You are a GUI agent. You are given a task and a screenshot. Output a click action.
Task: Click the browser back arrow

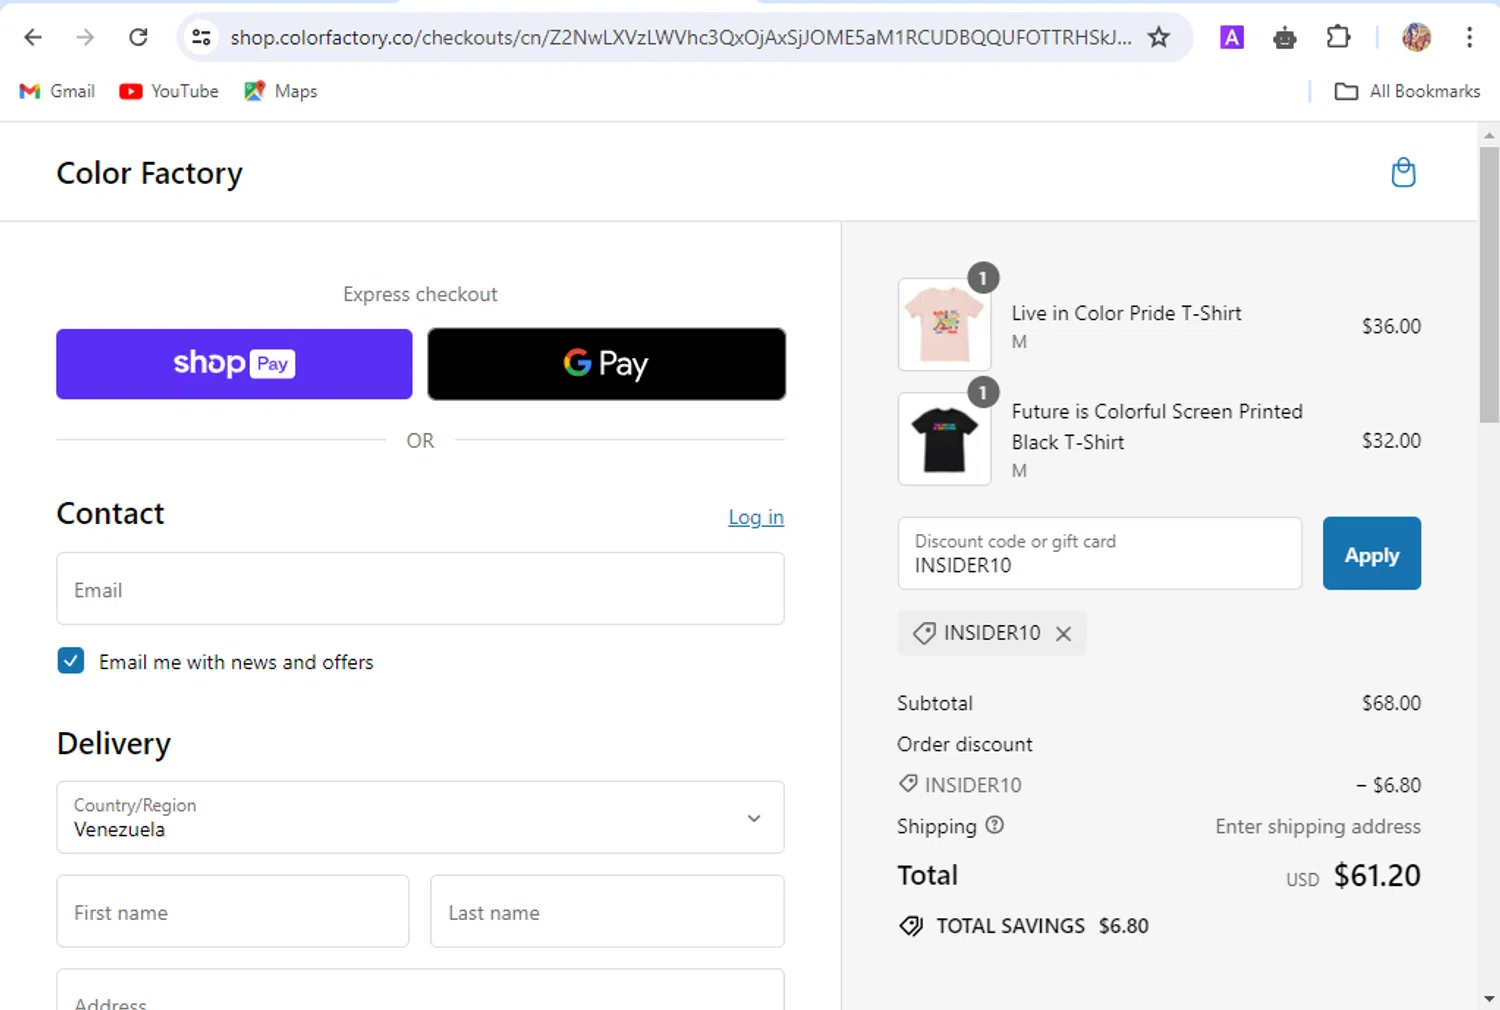[33, 37]
